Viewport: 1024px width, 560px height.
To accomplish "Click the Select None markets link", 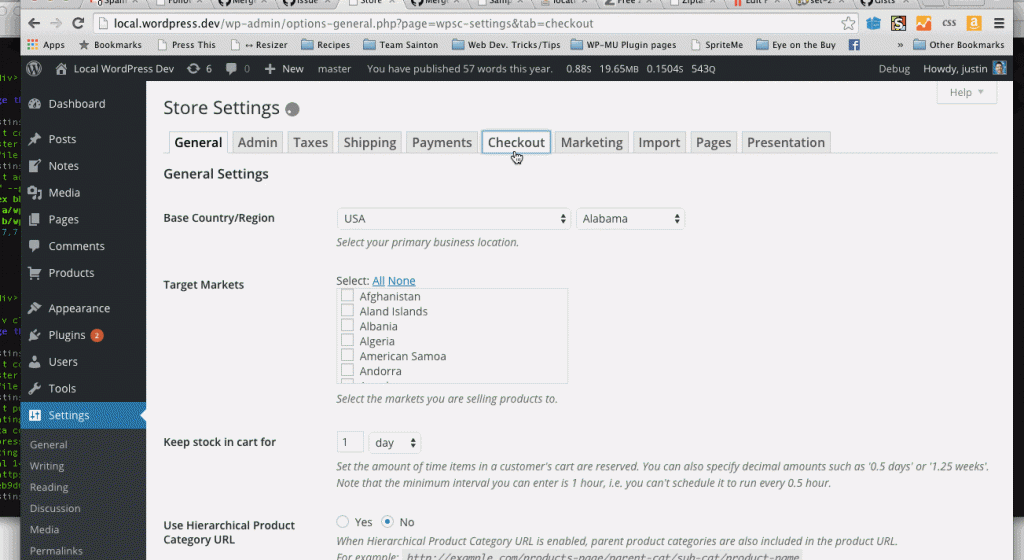I will point(402,281).
